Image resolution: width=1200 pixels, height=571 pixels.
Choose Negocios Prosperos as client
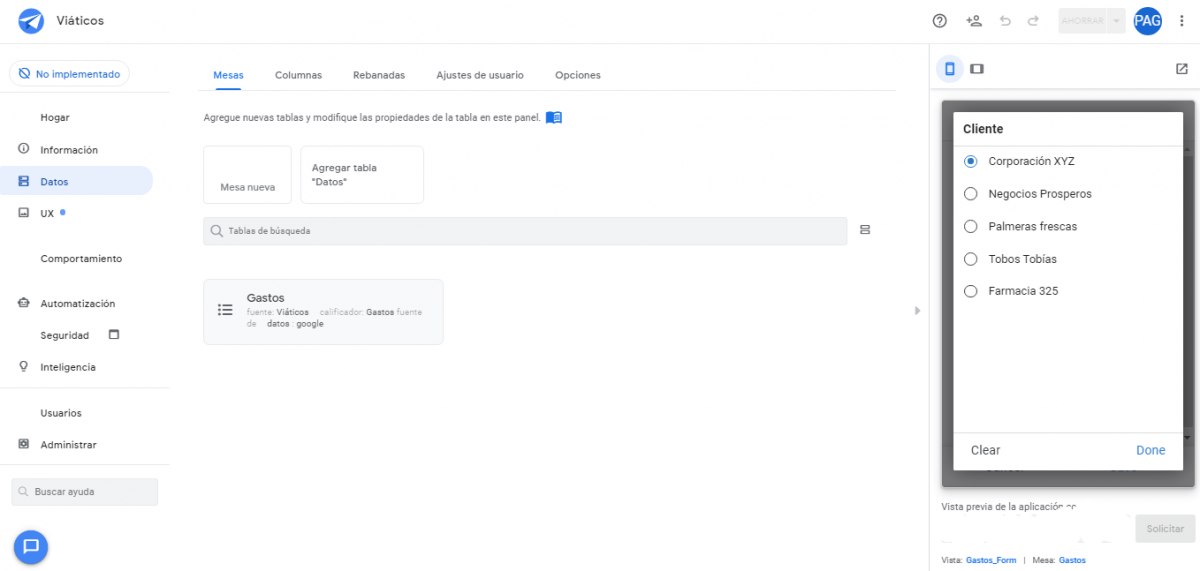coord(970,194)
